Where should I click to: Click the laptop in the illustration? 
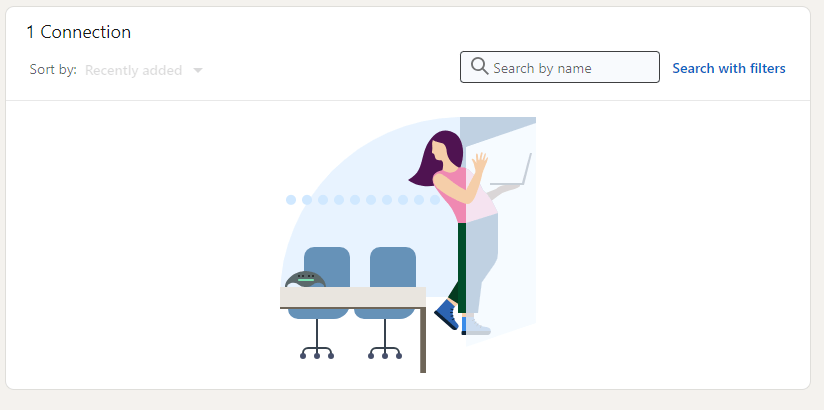click(512, 171)
